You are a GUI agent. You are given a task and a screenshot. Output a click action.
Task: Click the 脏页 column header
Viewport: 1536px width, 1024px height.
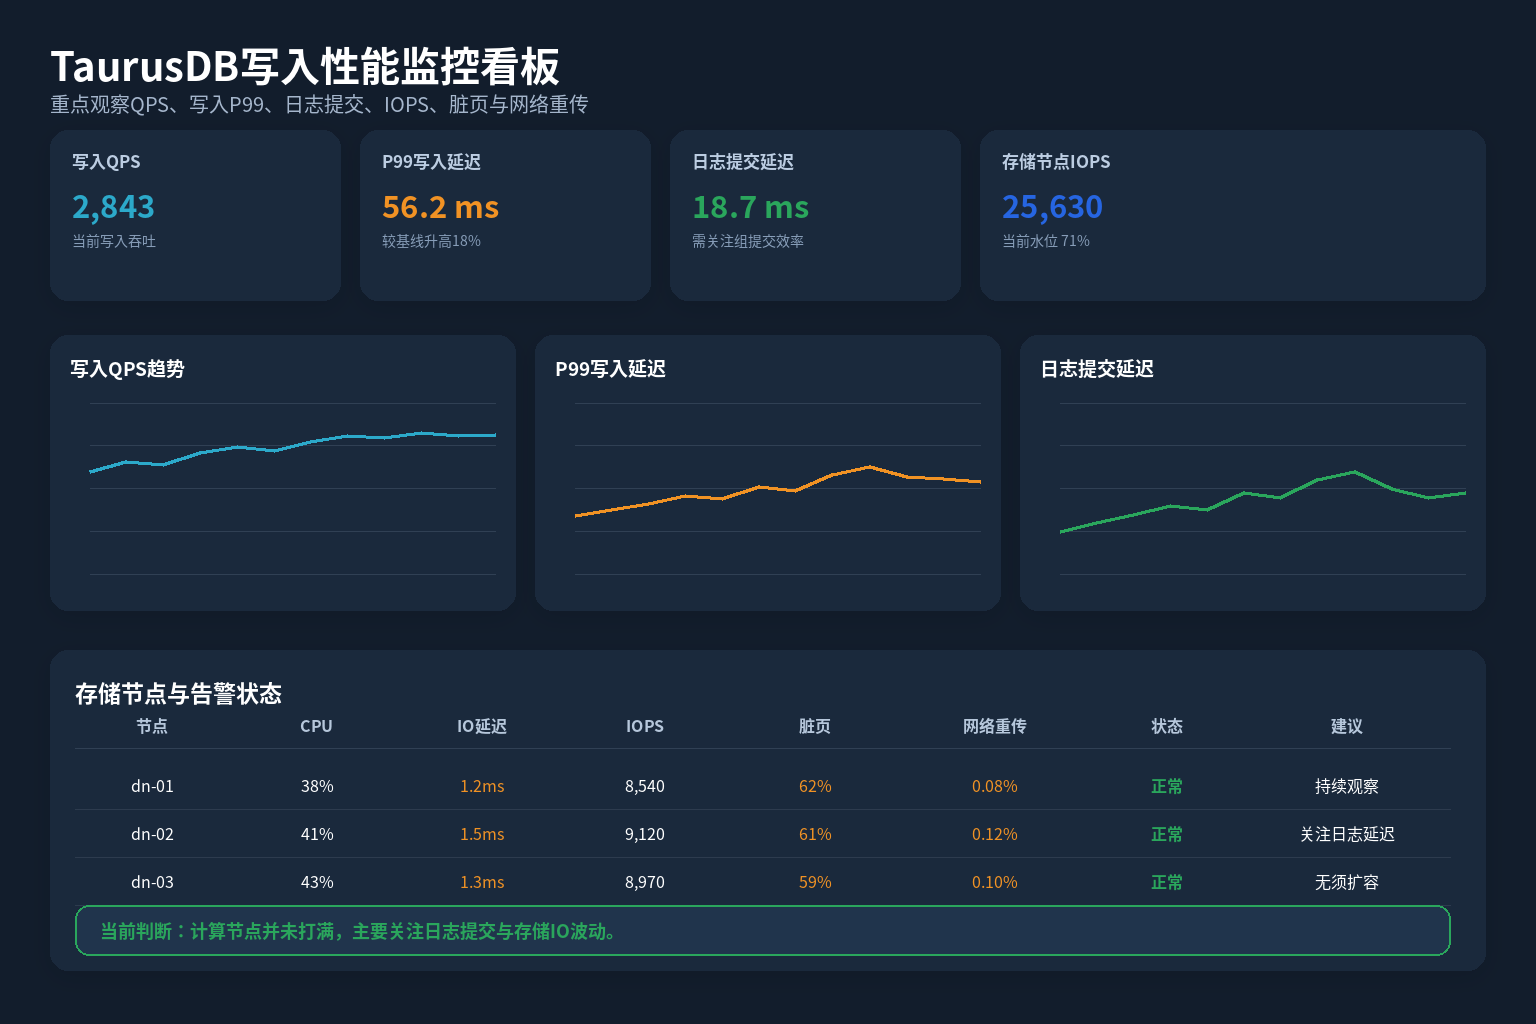click(x=815, y=726)
